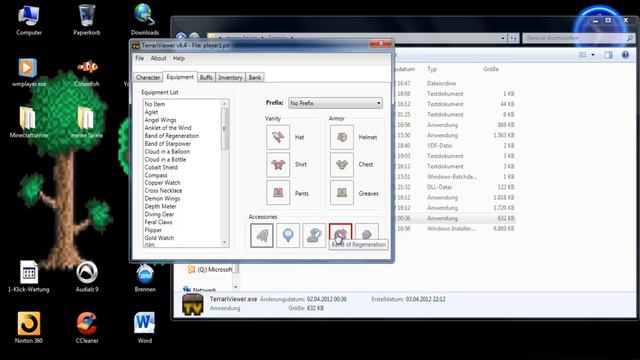Screen dimensions: 640x360
Task: Select Compass in equipment list
Action: point(156,175)
